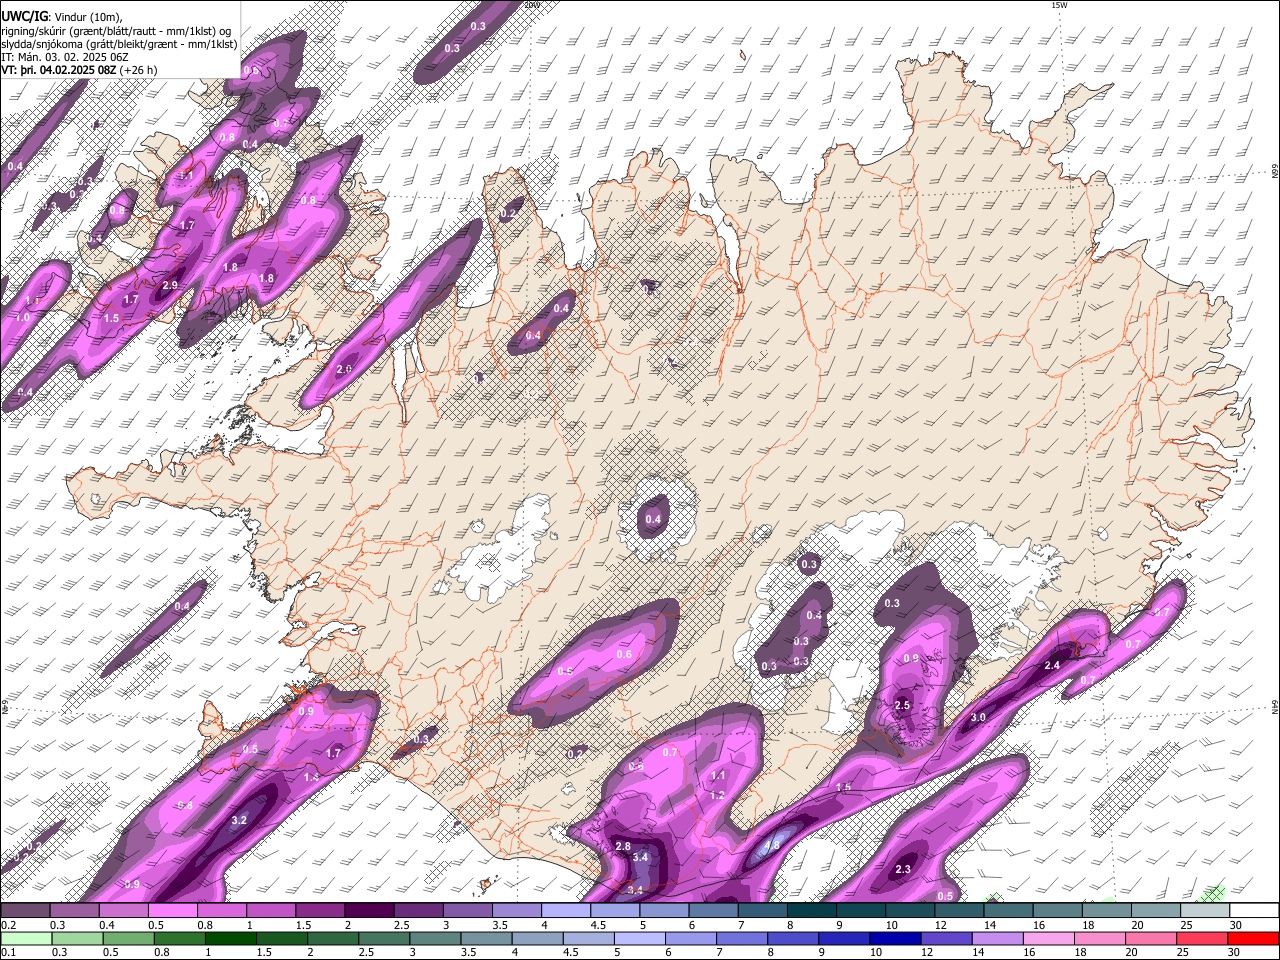This screenshot has height=960, width=1280.
Task: Click the 2.8 precipitation value on the map
Action: point(622,846)
